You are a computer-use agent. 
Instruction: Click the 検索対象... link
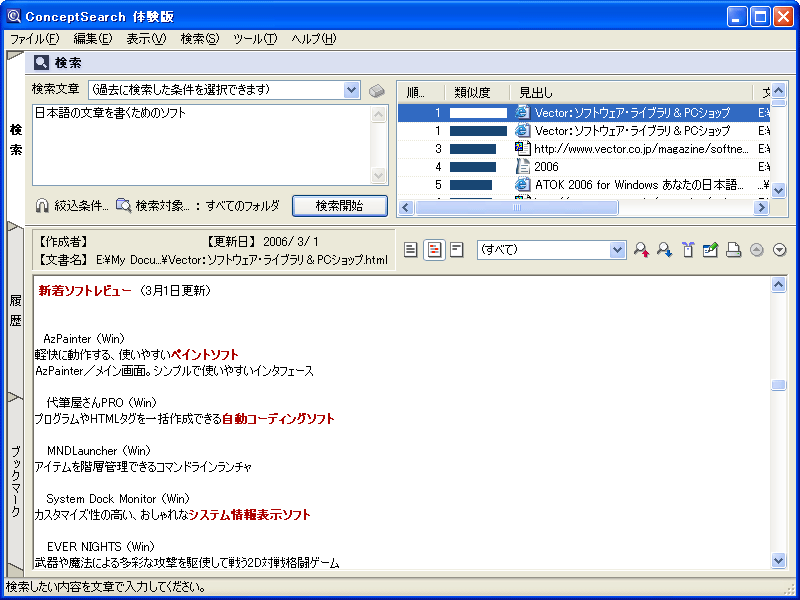(162, 206)
